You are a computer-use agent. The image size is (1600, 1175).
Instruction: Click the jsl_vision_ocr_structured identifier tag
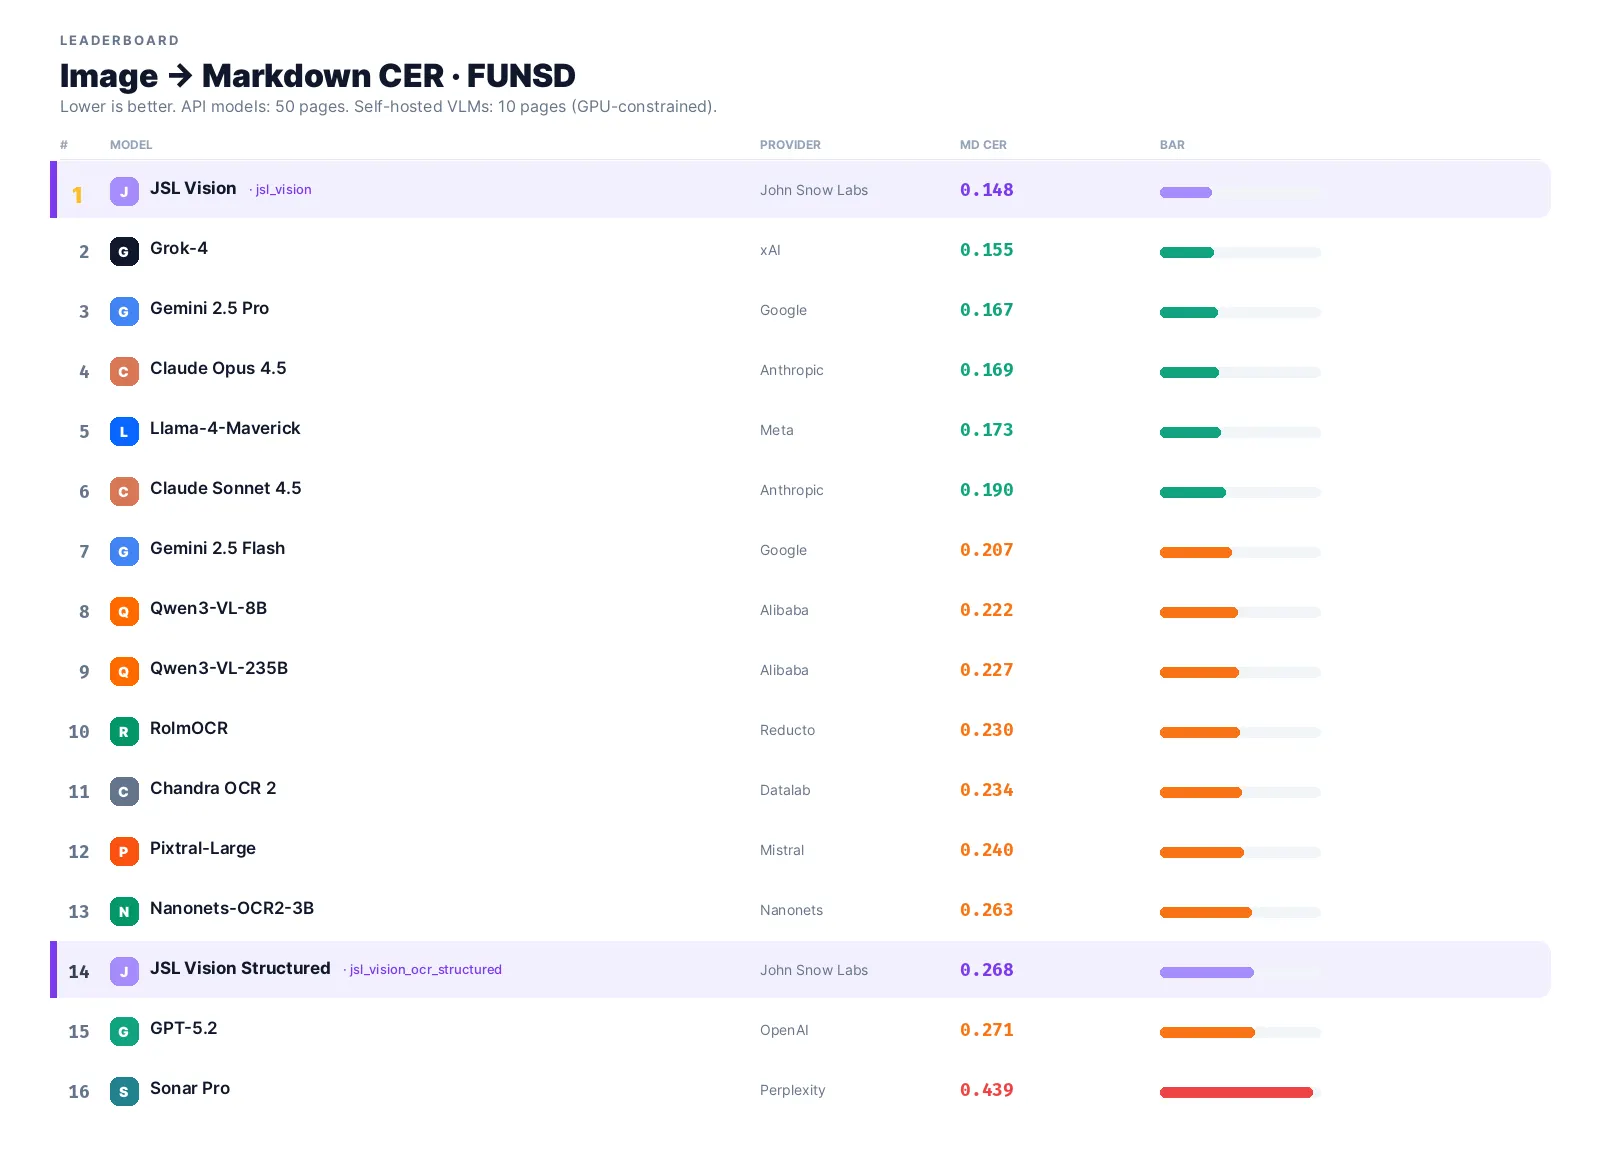click(x=425, y=970)
